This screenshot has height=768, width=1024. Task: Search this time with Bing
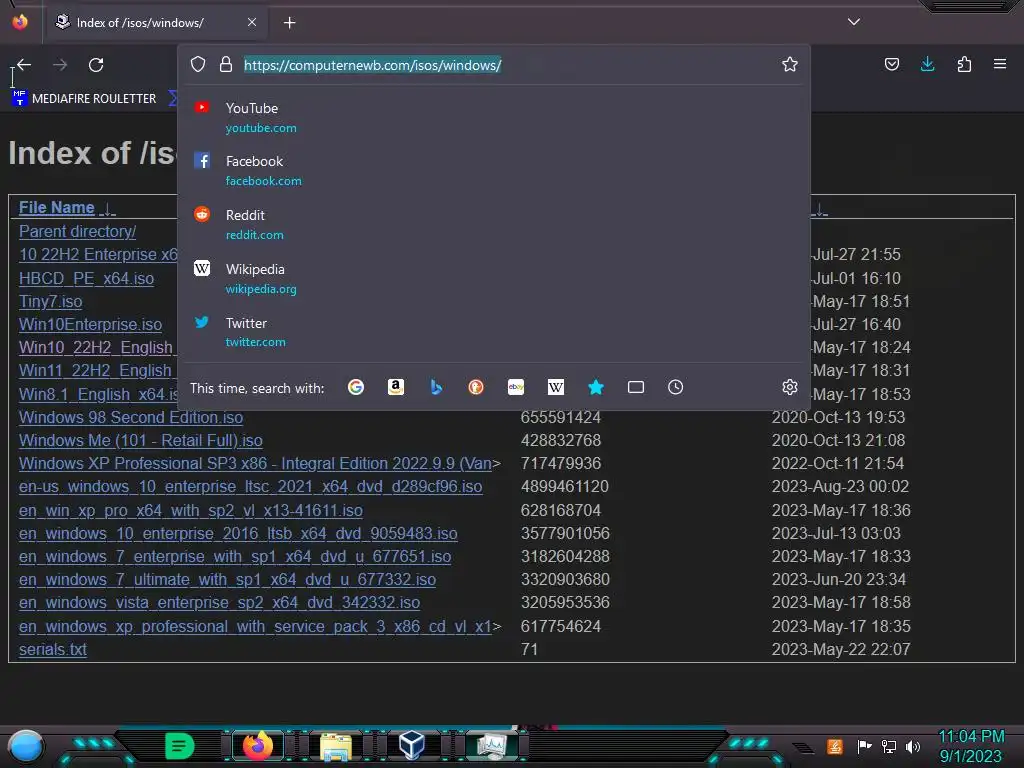click(436, 387)
